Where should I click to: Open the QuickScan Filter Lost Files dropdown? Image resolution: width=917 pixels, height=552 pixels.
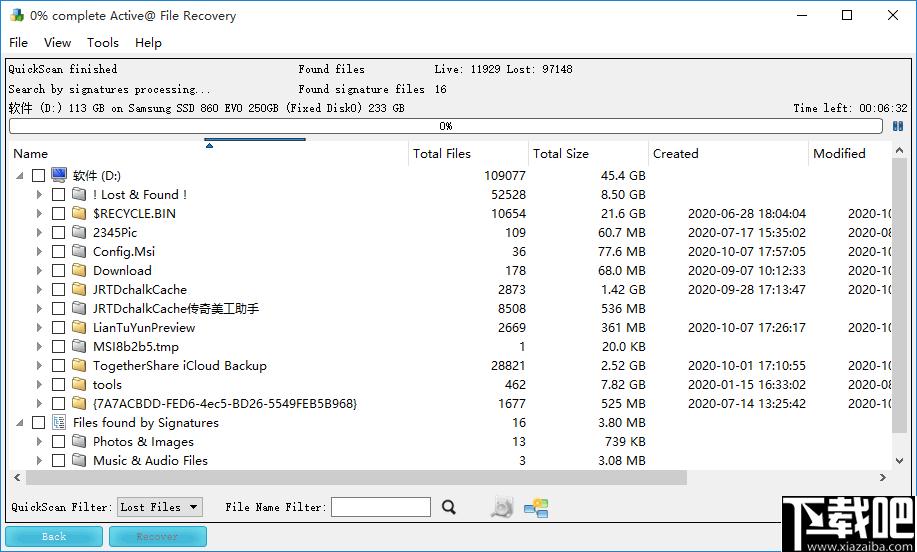(x=160, y=507)
